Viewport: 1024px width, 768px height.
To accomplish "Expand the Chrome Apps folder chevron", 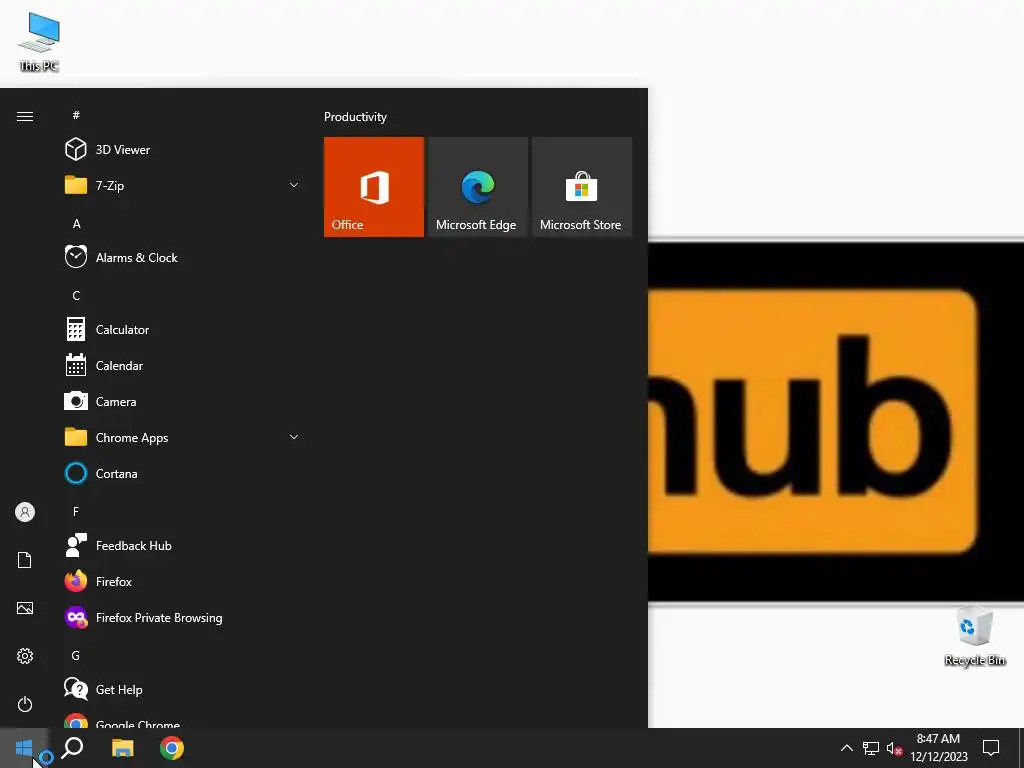I will (x=294, y=437).
